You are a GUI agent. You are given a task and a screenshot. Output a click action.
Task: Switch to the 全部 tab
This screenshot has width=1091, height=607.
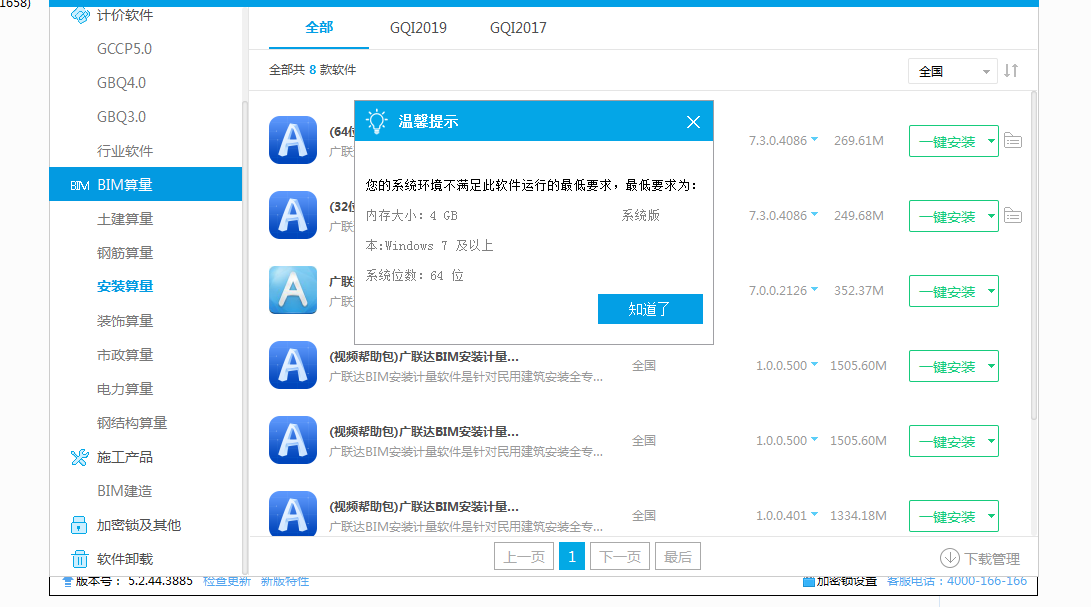pos(319,28)
